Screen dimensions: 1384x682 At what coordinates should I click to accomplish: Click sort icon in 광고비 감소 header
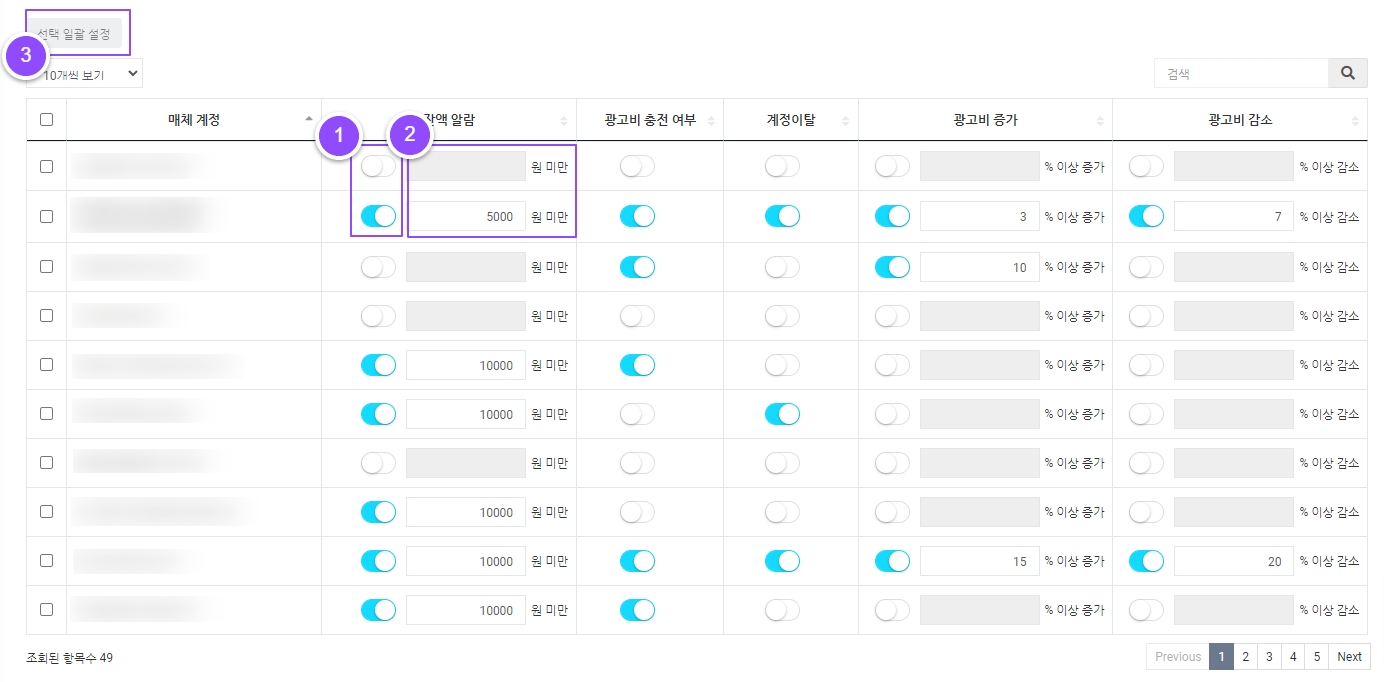[1354, 120]
